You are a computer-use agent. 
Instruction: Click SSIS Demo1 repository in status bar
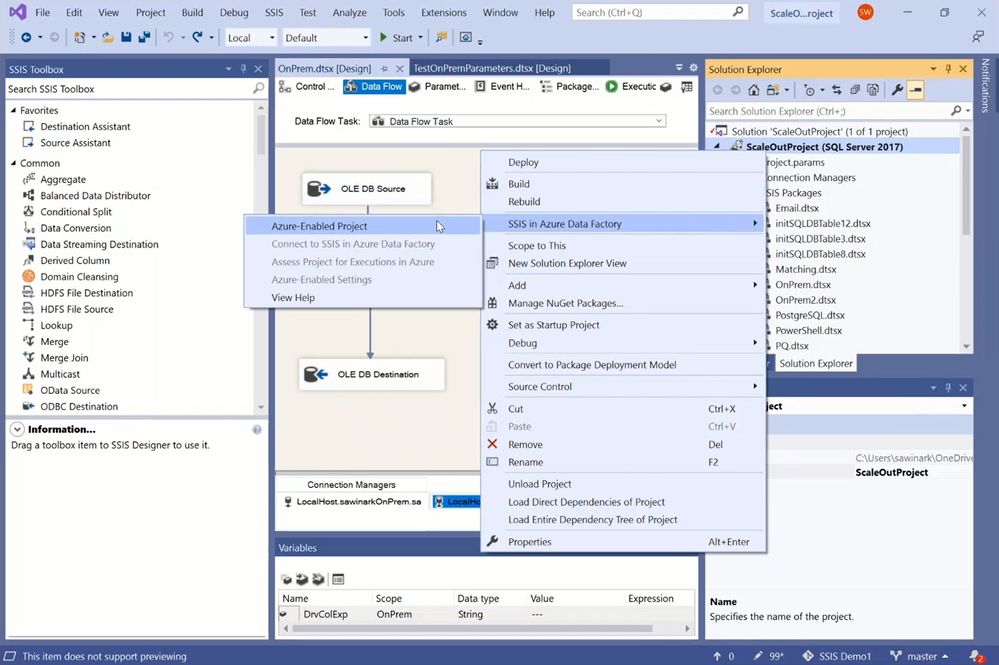(x=837, y=656)
